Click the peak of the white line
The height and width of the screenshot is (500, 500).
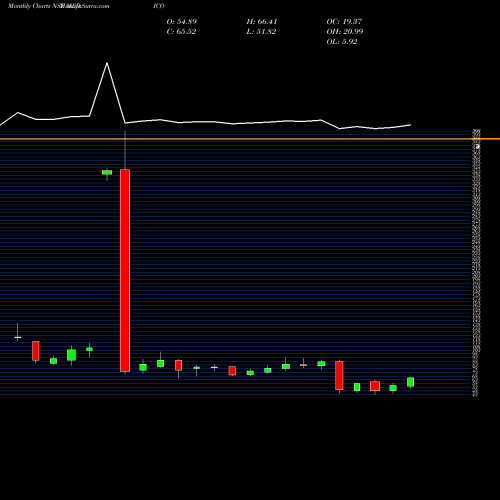(107, 63)
